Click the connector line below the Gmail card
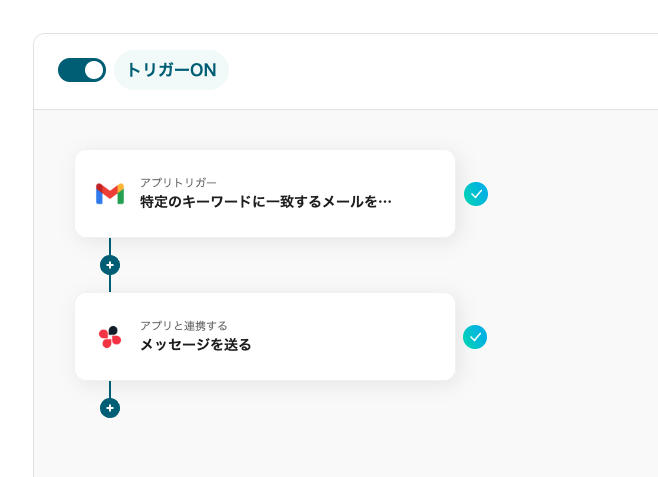Screen dimensions: 658x477 [110, 245]
